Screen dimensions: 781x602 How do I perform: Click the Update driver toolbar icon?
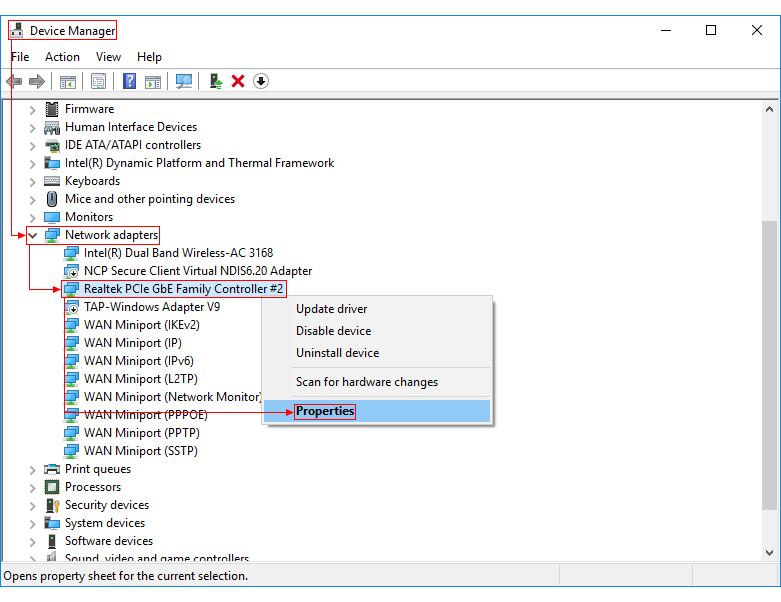pyautogui.click(x=215, y=81)
